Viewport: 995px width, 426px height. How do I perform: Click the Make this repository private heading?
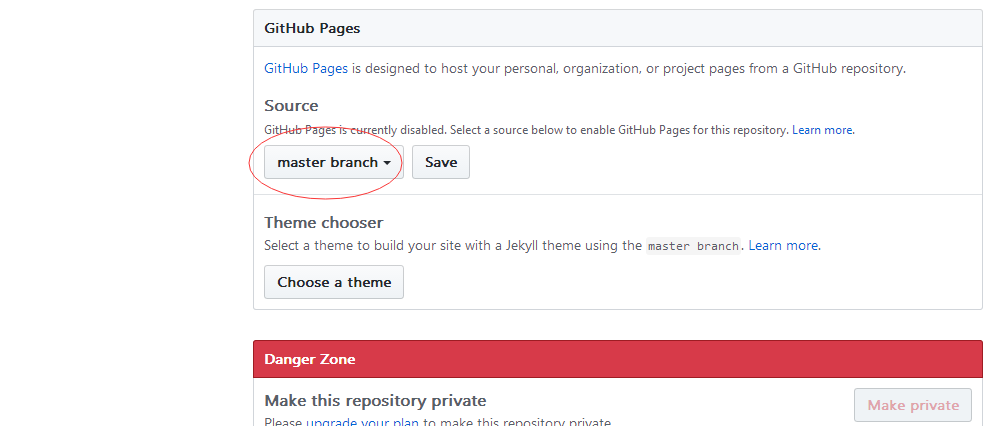click(x=375, y=401)
